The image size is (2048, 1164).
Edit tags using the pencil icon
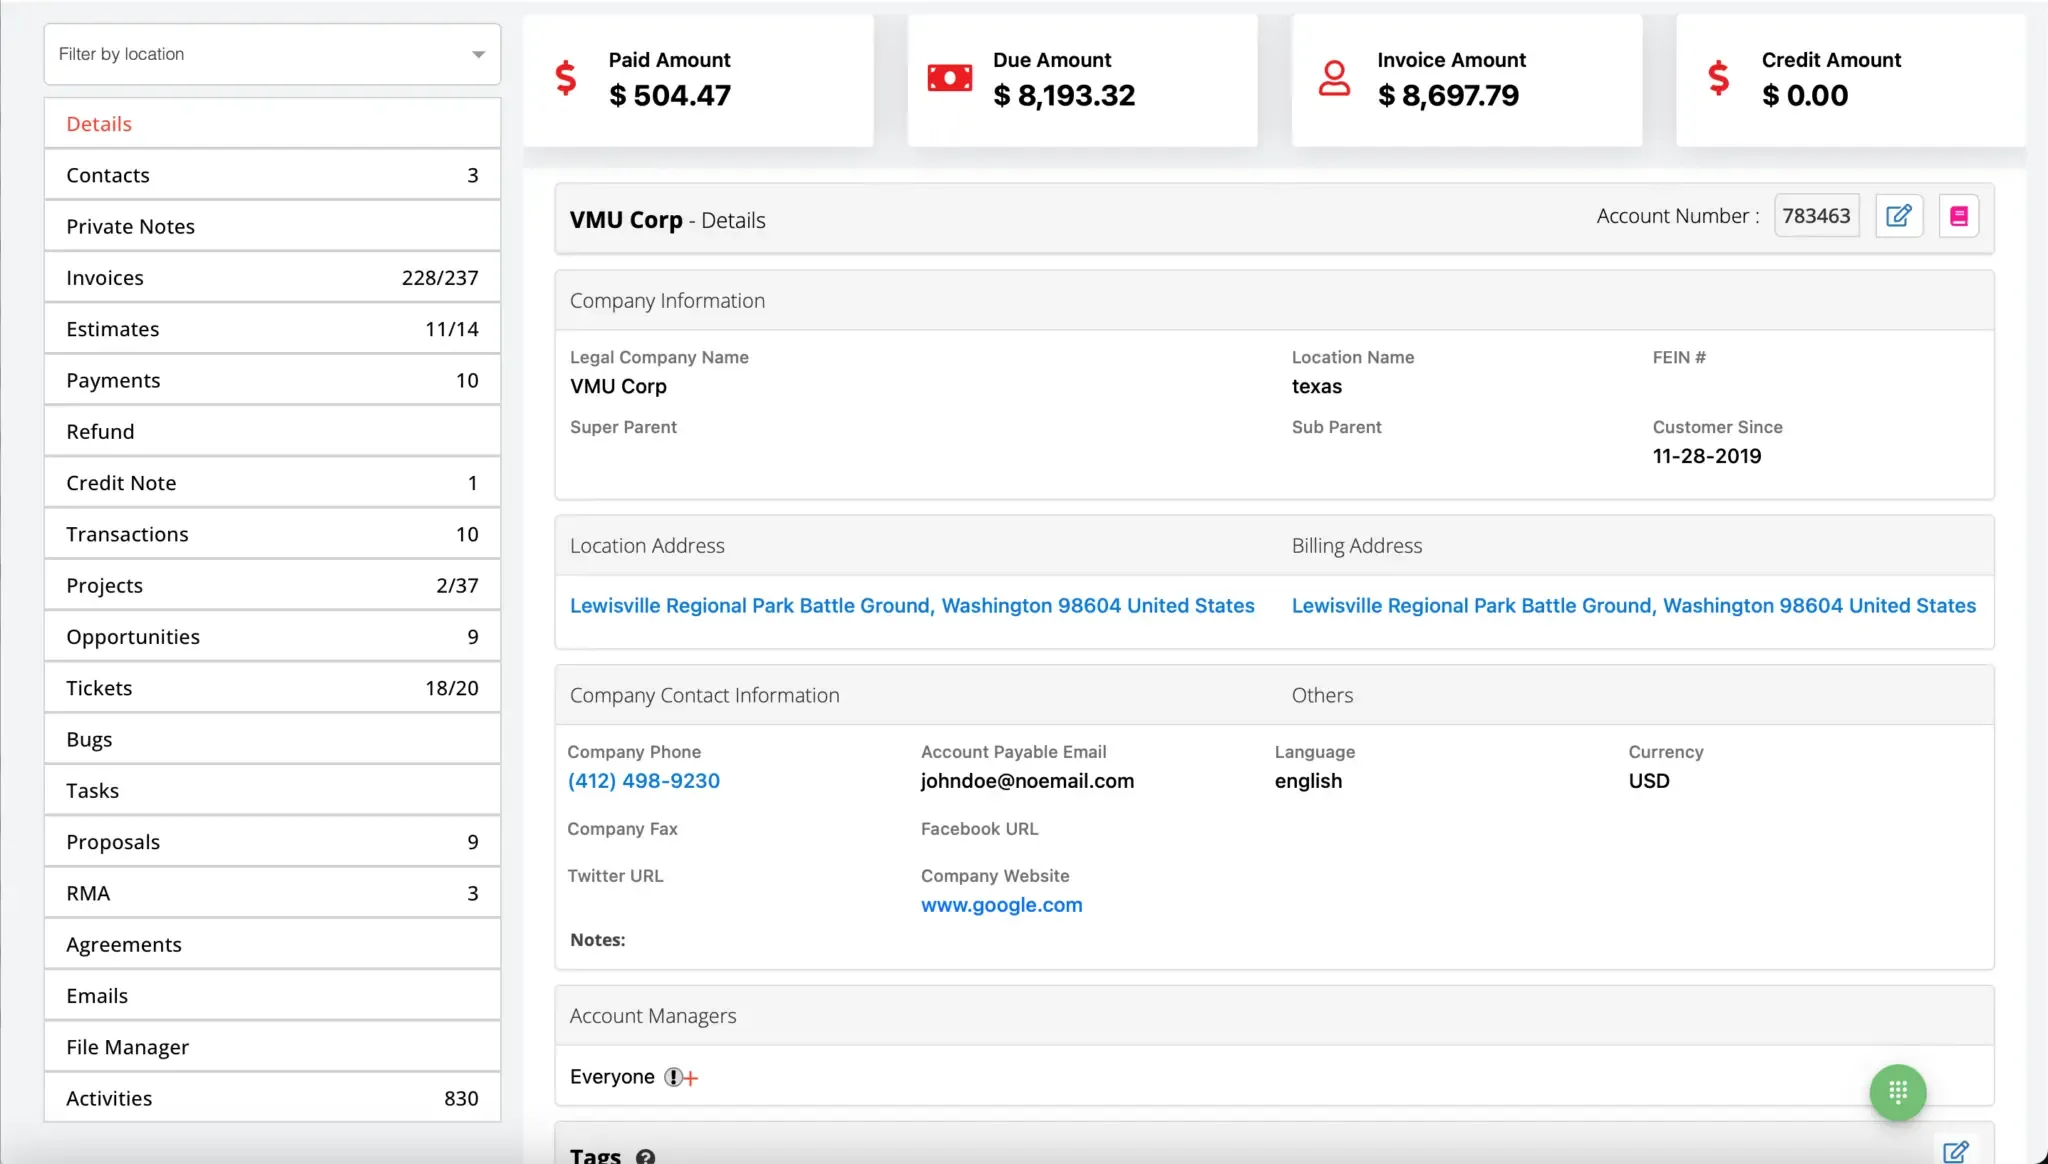coord(1955,1151)
